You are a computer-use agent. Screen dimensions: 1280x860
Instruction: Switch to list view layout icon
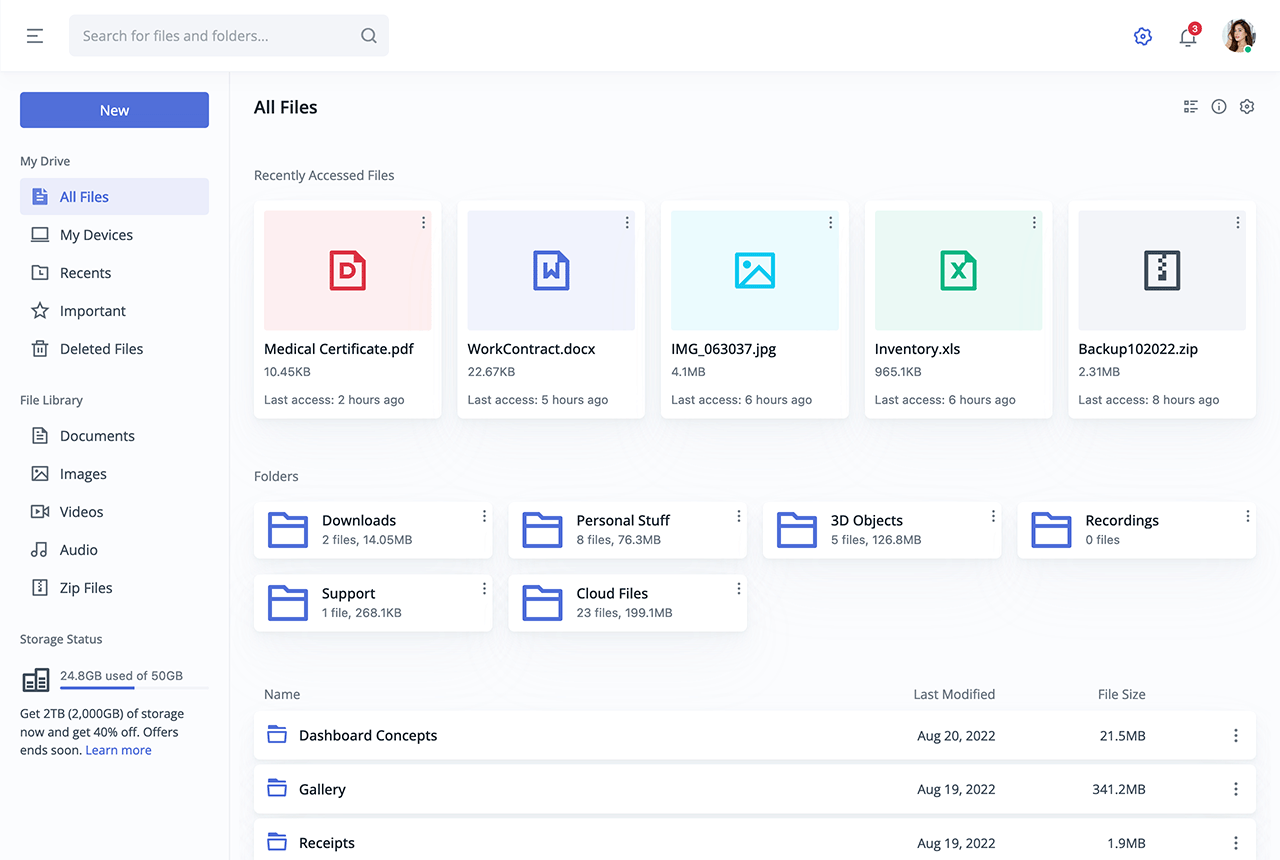coord(1191,107)
